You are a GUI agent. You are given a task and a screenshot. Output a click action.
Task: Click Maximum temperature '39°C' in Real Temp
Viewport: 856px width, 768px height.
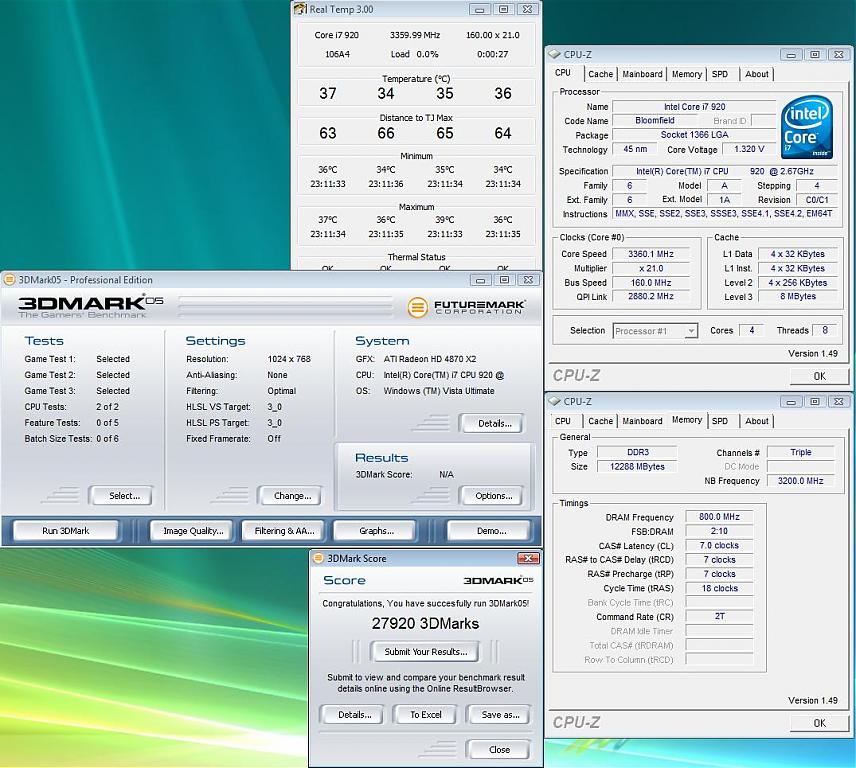coord(445,219)
